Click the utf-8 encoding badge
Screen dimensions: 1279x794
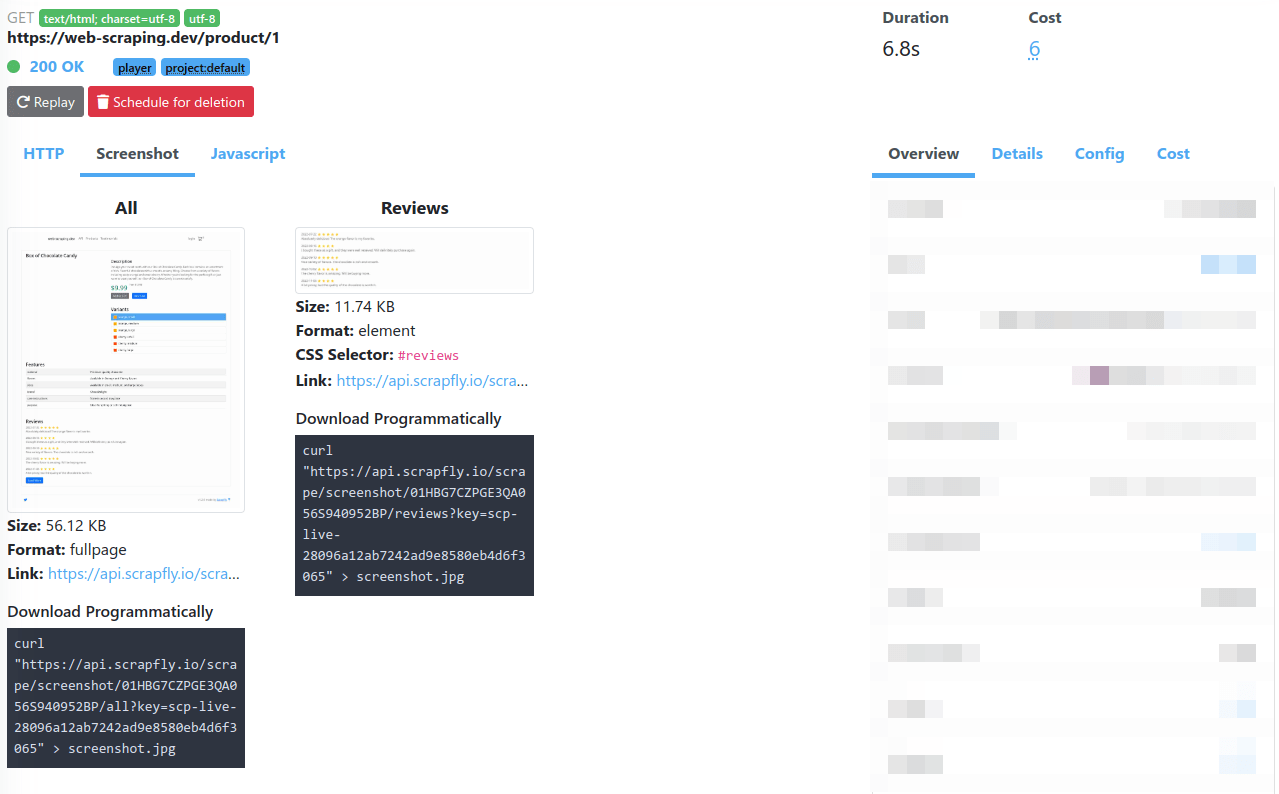click(x=202, y=18)
